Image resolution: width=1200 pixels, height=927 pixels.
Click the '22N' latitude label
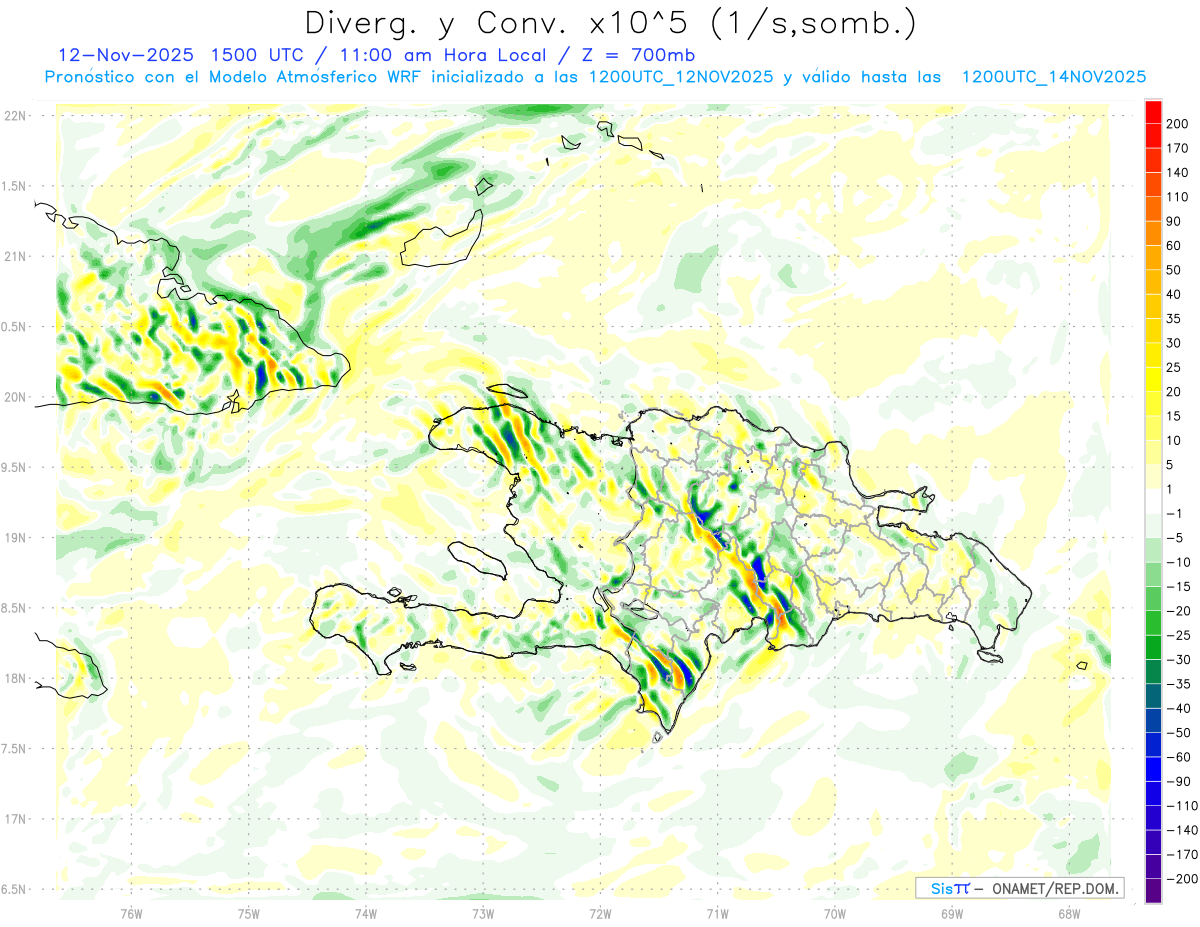pyautogui.click(x=14, y=115)
